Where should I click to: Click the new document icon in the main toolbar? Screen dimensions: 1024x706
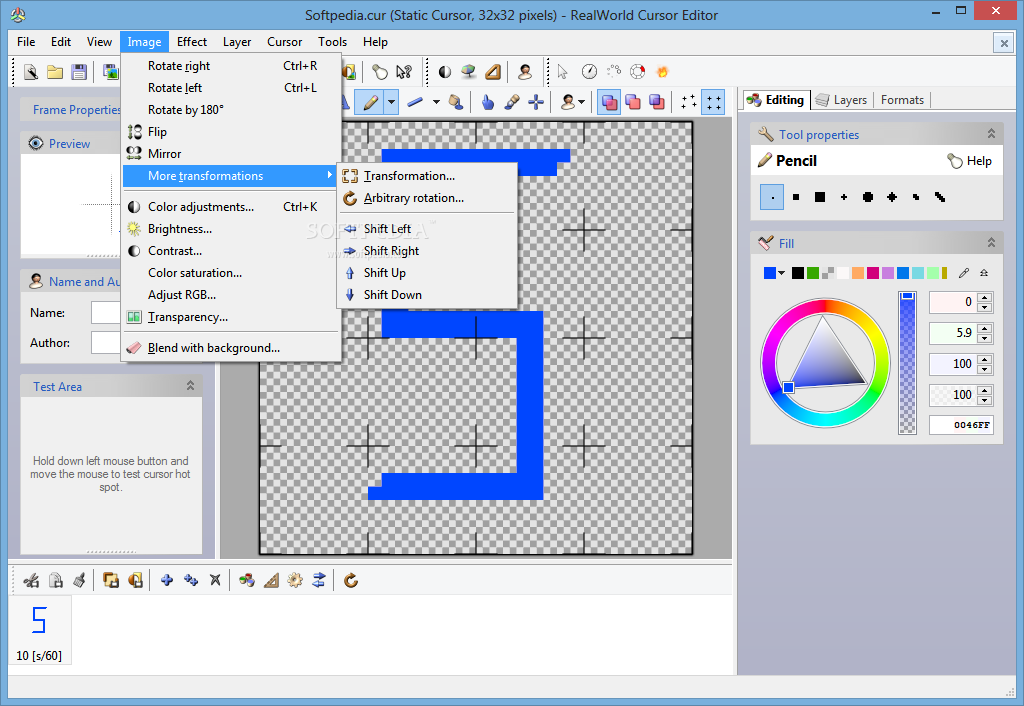(x=31, y=72)
